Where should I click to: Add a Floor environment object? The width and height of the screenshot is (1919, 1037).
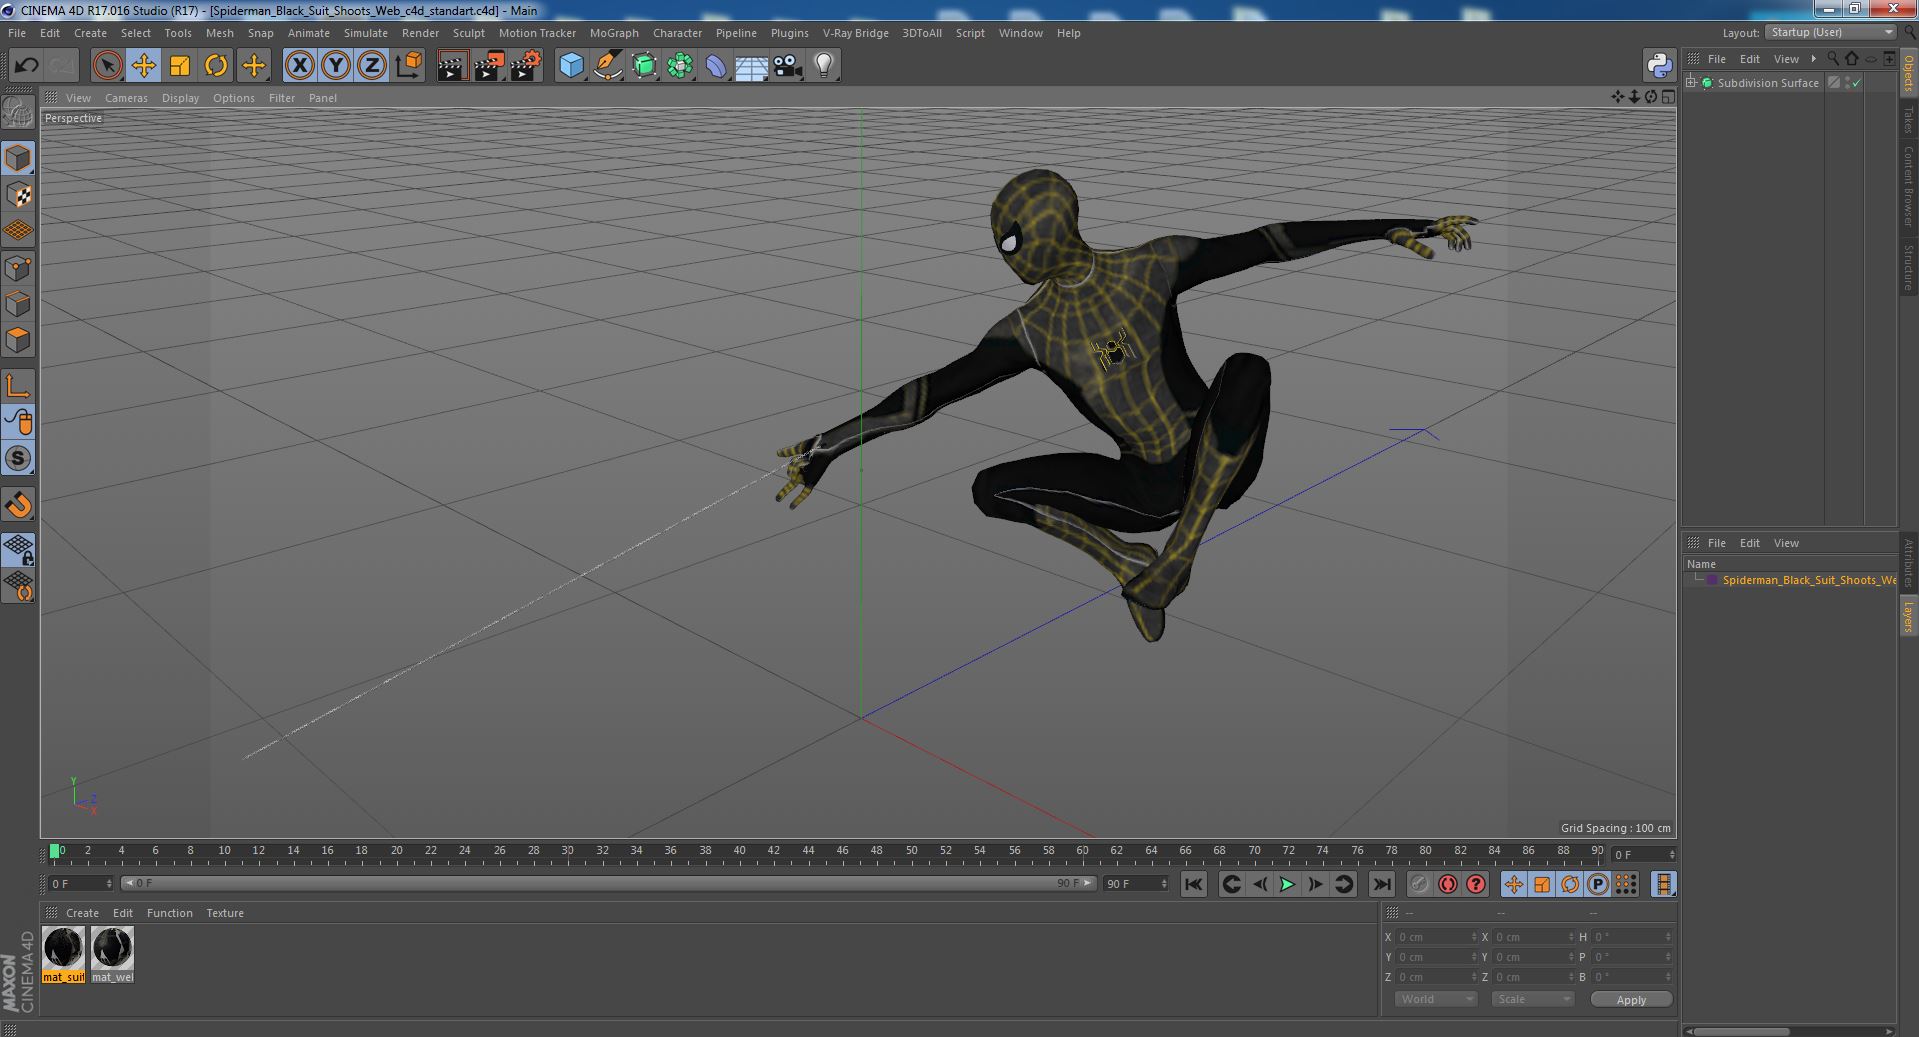[752, 66]
